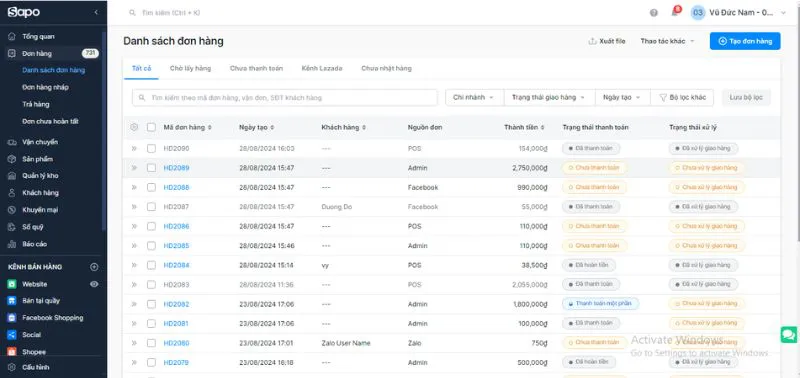This screenshot has width=800, height=378.
Task: Tick checkbox for order HD2087
Action: 151,207
